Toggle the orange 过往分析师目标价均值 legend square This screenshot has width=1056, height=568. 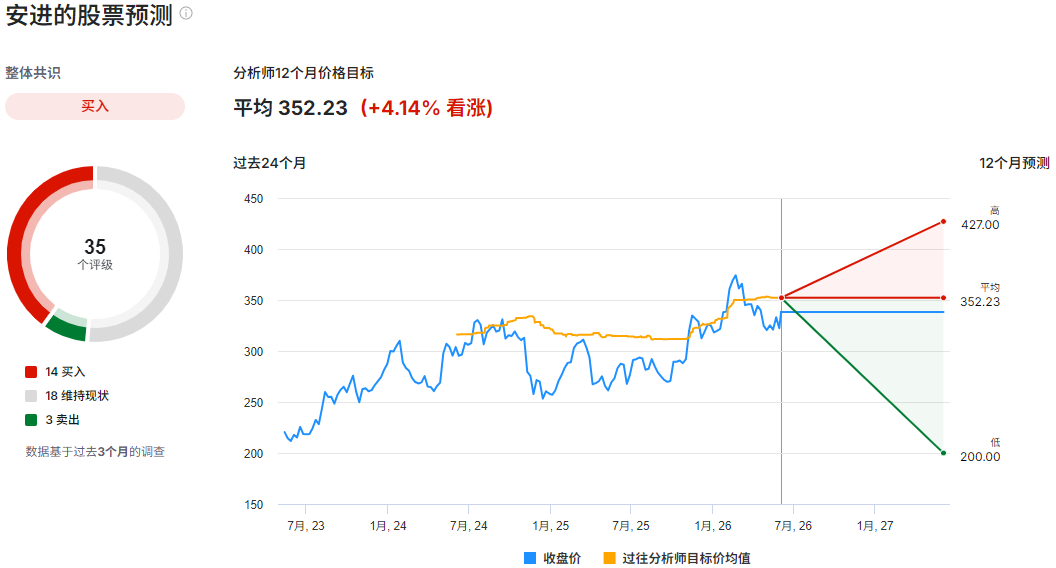click(x=609, y=558)
